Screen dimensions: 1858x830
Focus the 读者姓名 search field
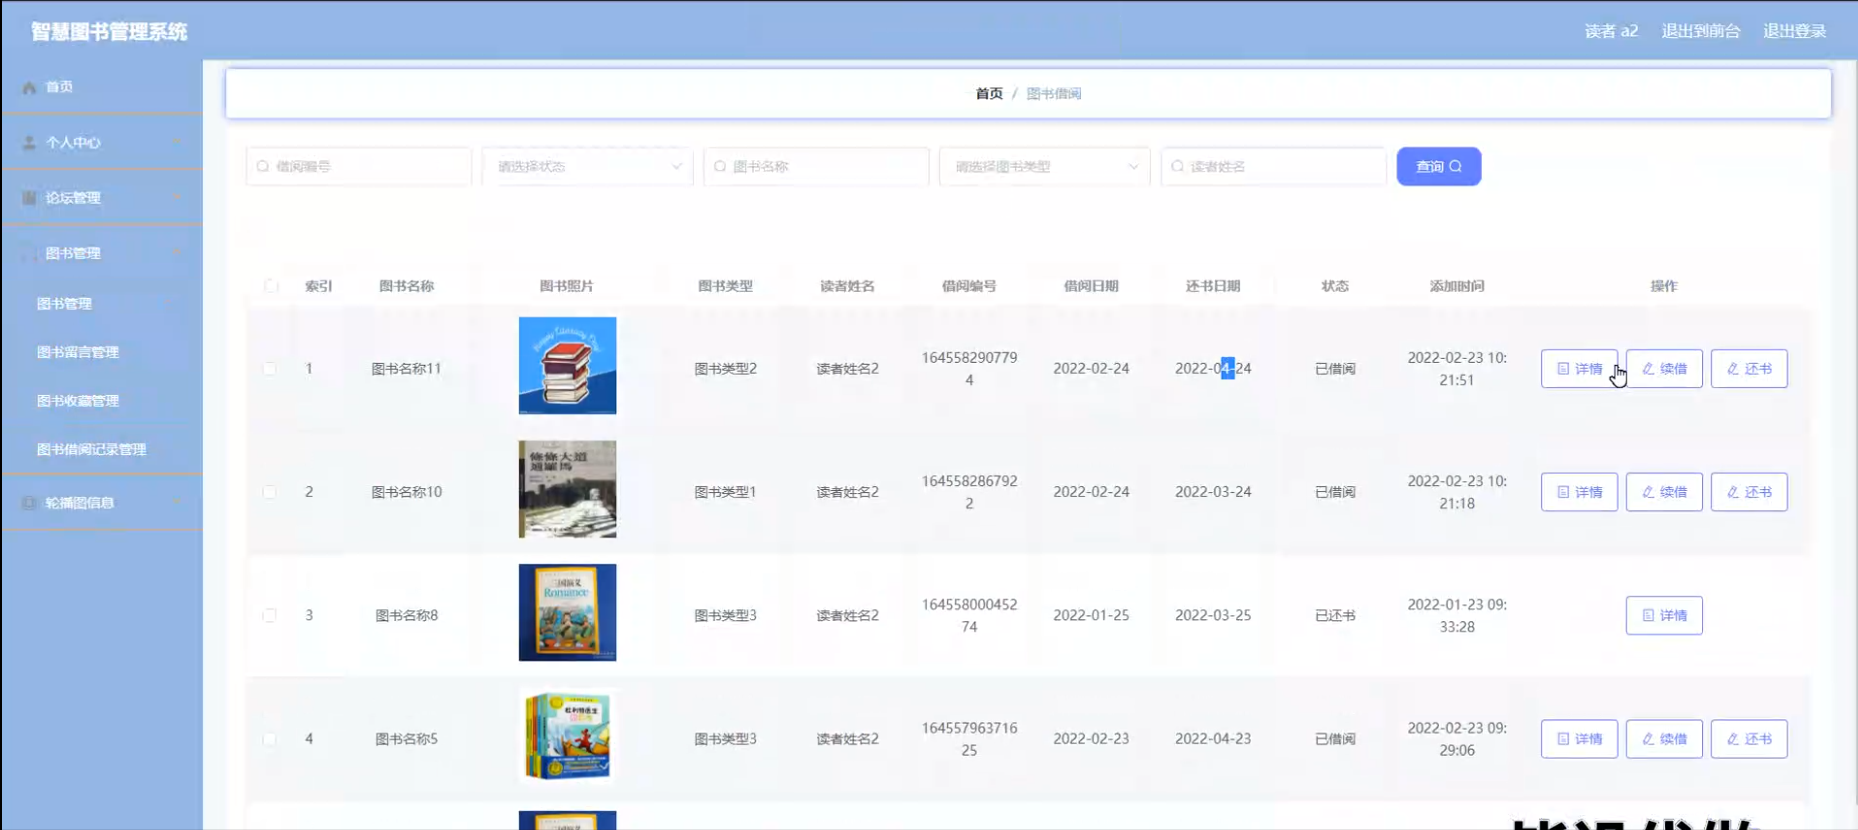click(x=1273, y=166)
